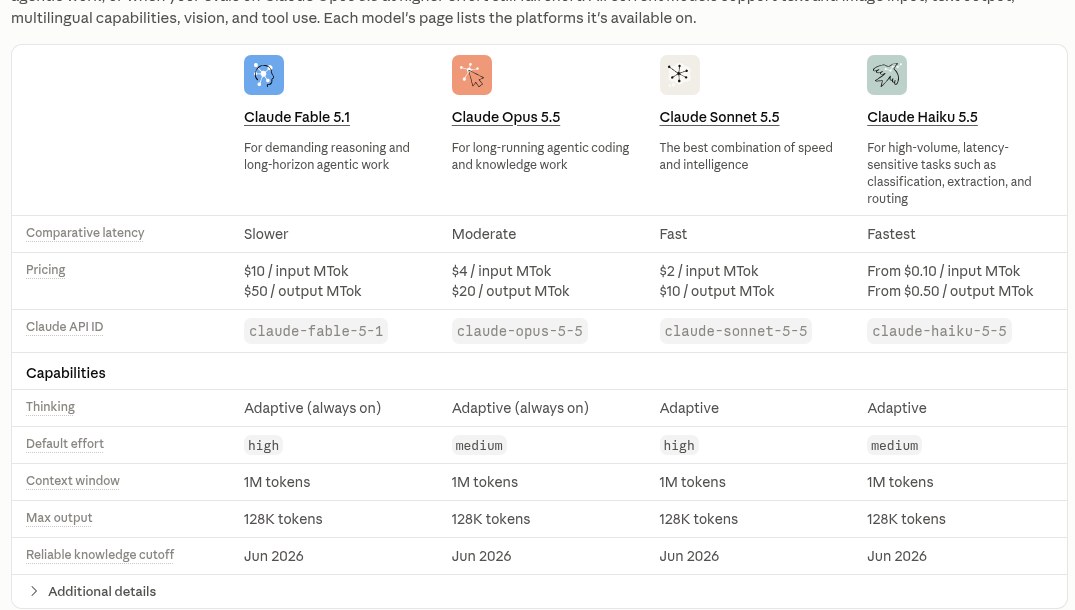
Task: Open the Claude Fable 5.1 model link
Action: click(297, 117)
